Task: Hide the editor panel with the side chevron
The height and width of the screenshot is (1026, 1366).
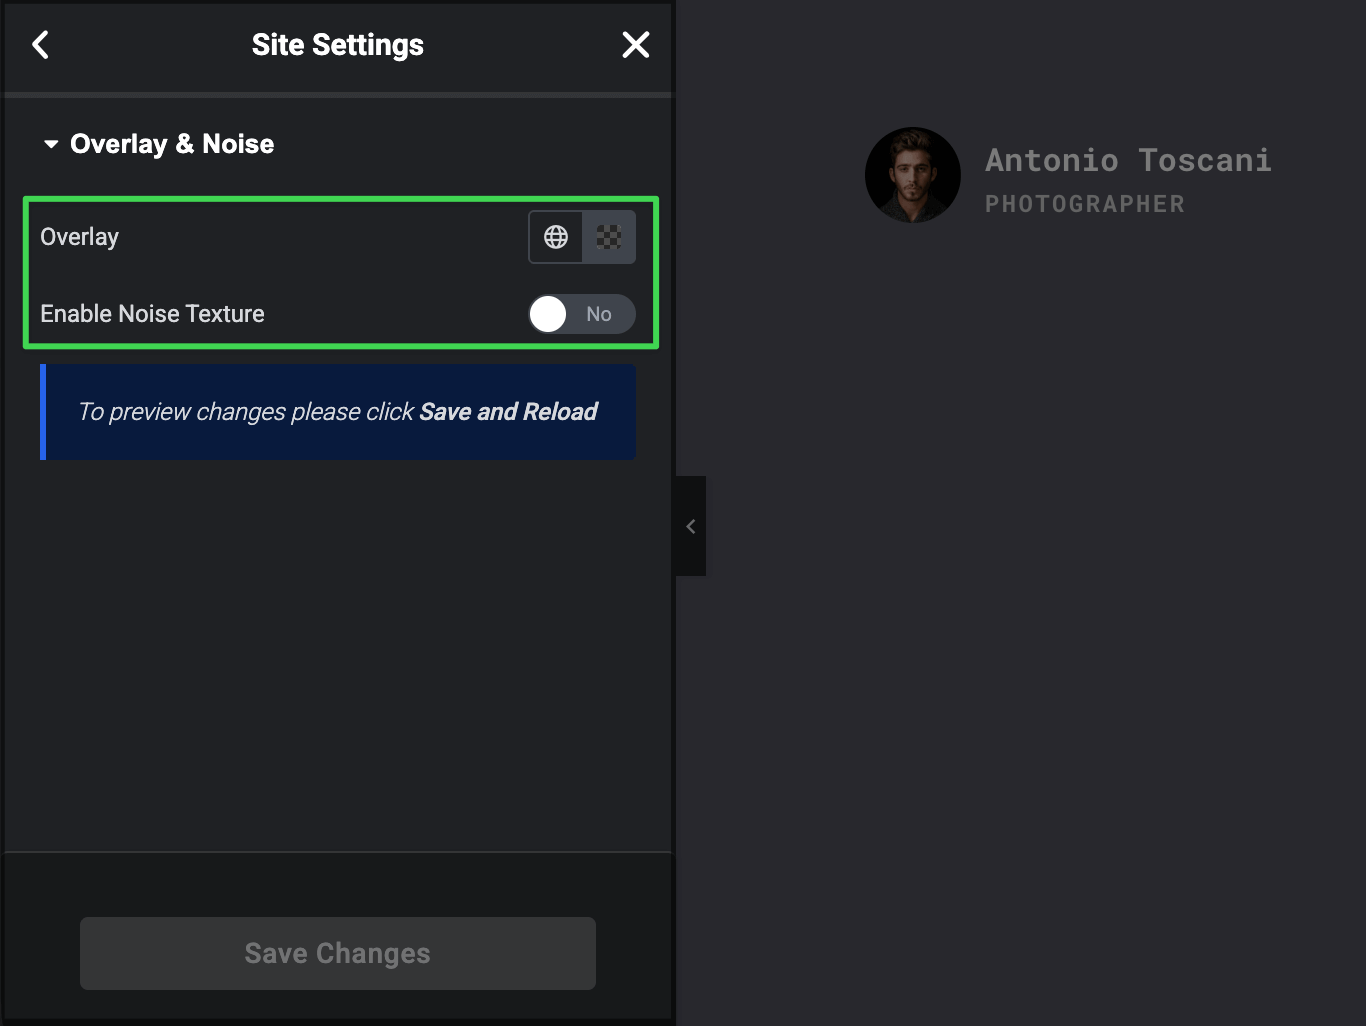Action: [x=691, y=526]
